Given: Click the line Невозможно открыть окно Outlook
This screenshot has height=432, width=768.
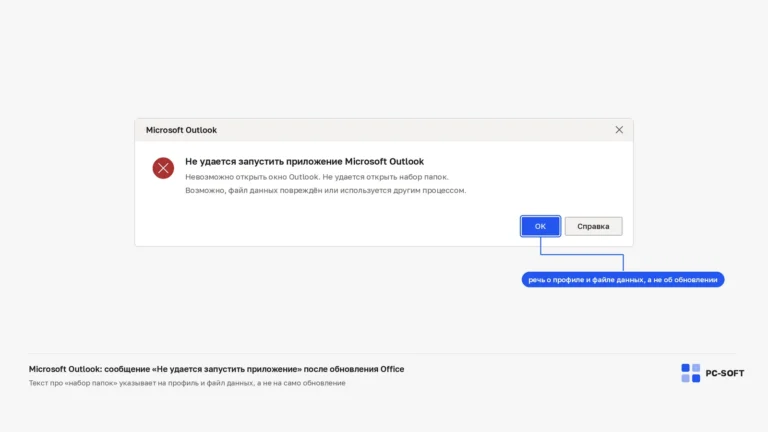Looking at the screenshot, I should tap(316, 177).
